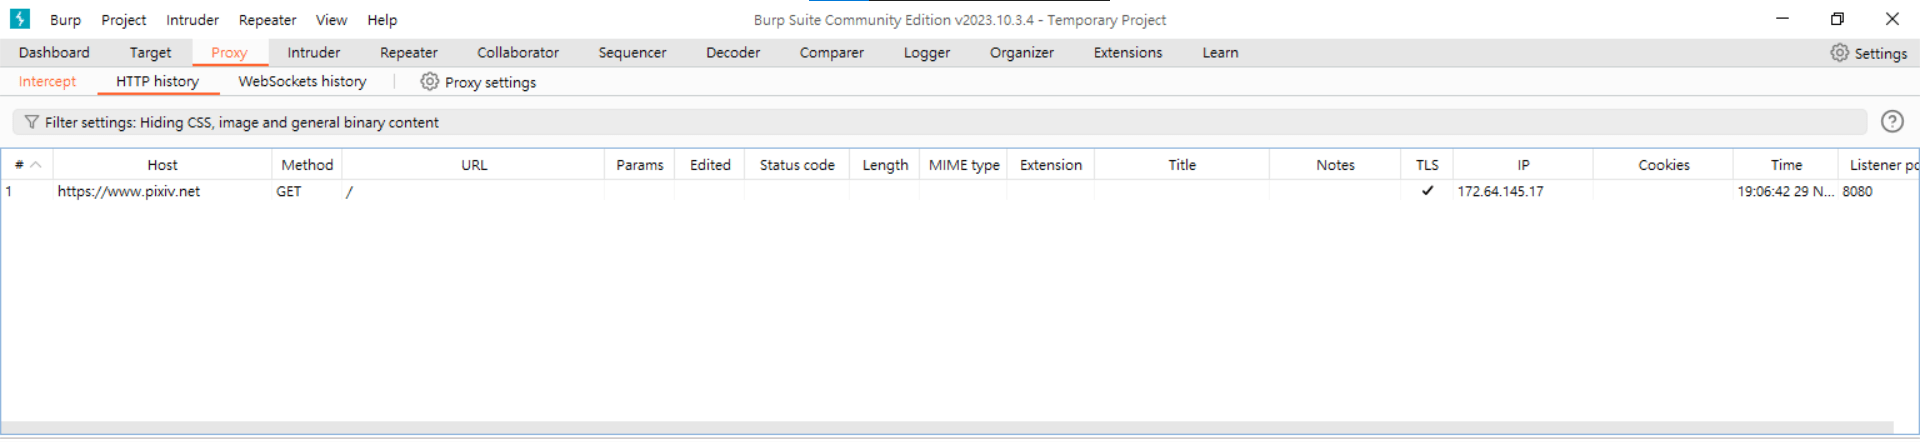Click the filter settings bar
The image size is (1920, 442).
pos(939,122)
